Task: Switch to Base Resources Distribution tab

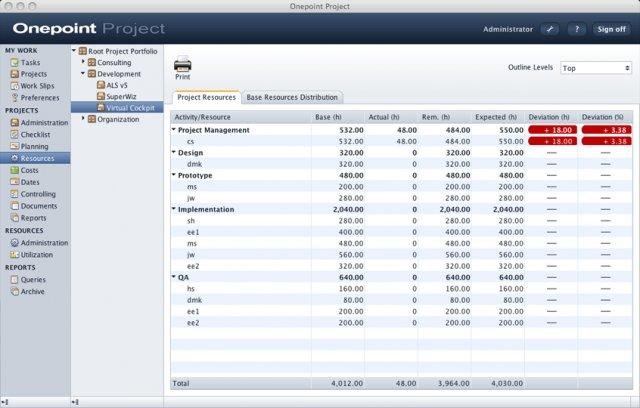Action: [x=292, y=98]
